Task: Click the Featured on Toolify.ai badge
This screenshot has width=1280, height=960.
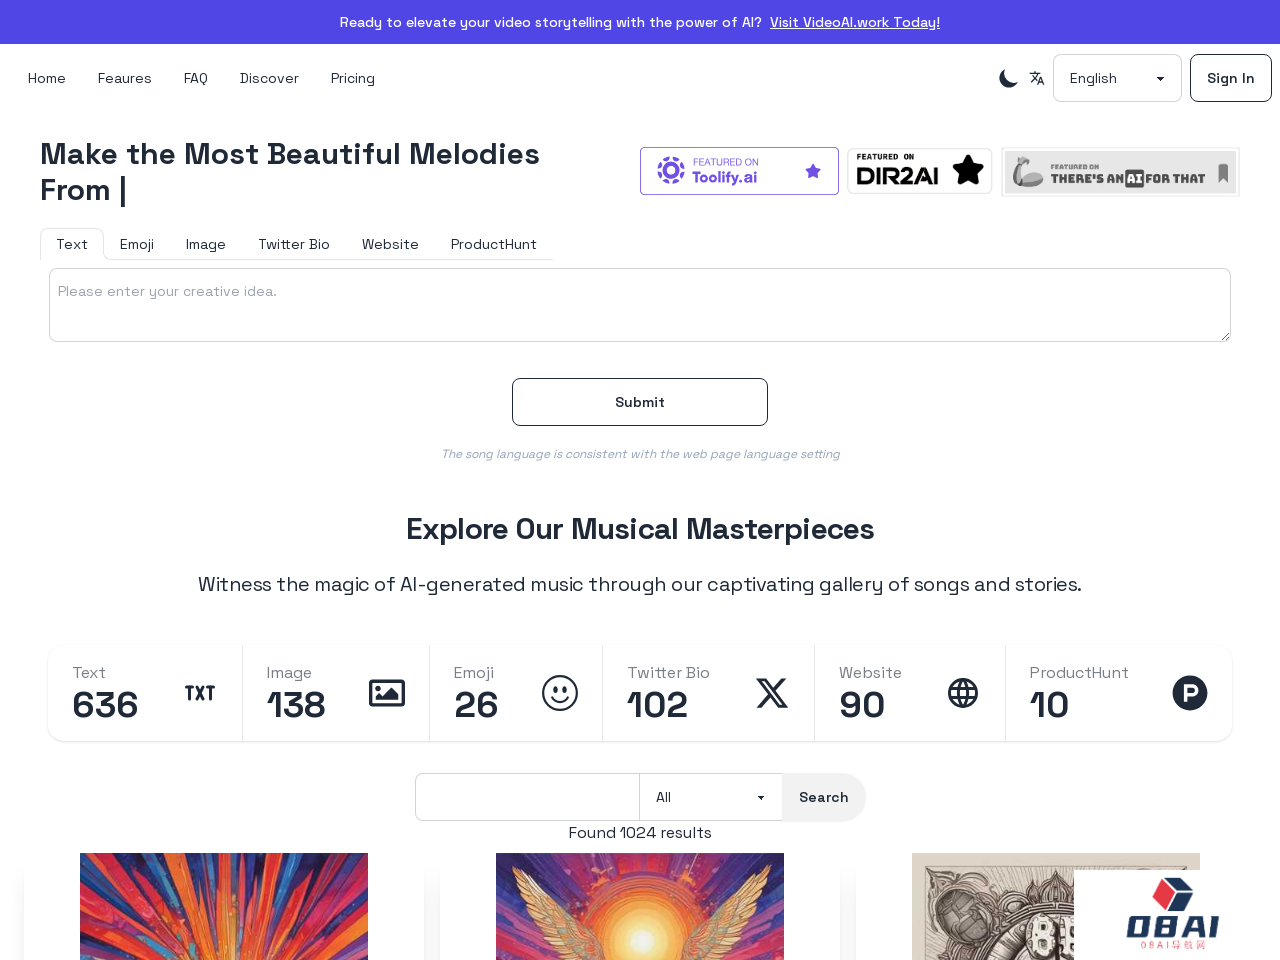Action: pyautogui.click(x=739, y=171)
